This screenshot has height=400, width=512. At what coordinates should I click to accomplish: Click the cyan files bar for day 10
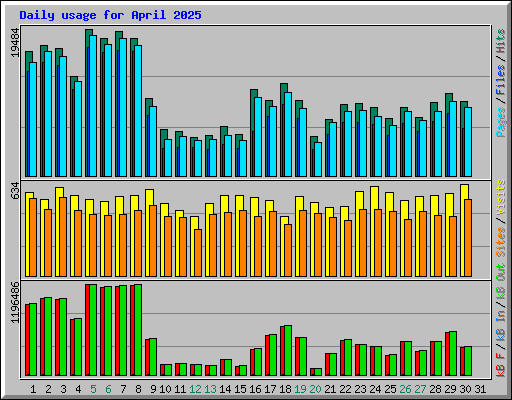(x=168, y=158)
